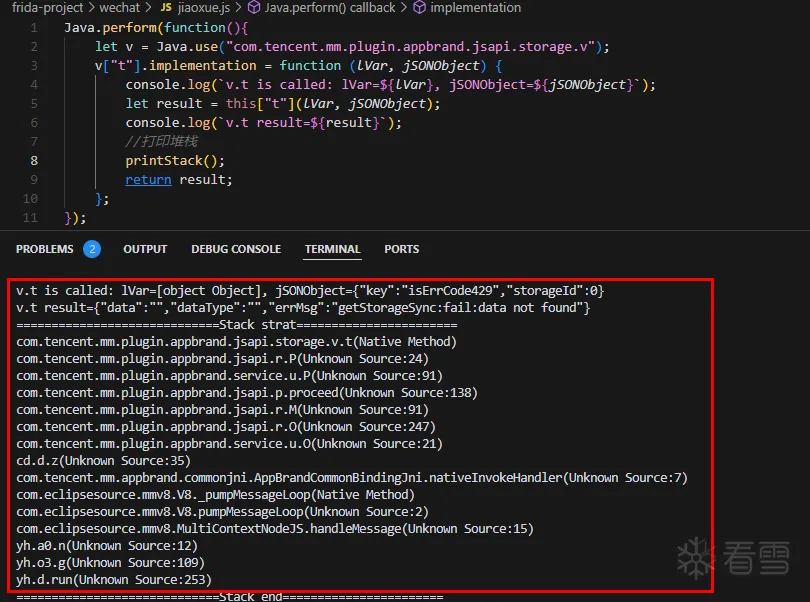Click stack line jsapi.r.M(Unknown Source:91)

(x=222, y=410)
